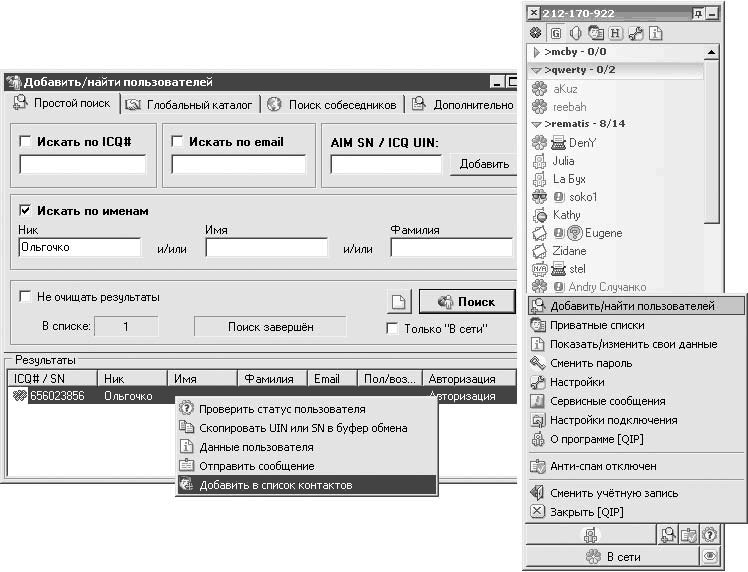The image size is (748, 572).
Task: Click the find users icon in bottom bar
Action: coord(668,535)
